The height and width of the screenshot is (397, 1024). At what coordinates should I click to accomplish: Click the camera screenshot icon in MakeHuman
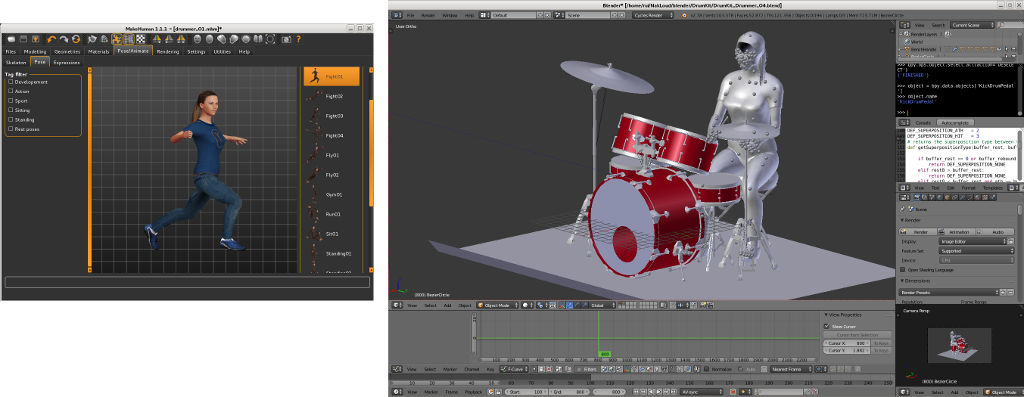(x=286, y=39)
